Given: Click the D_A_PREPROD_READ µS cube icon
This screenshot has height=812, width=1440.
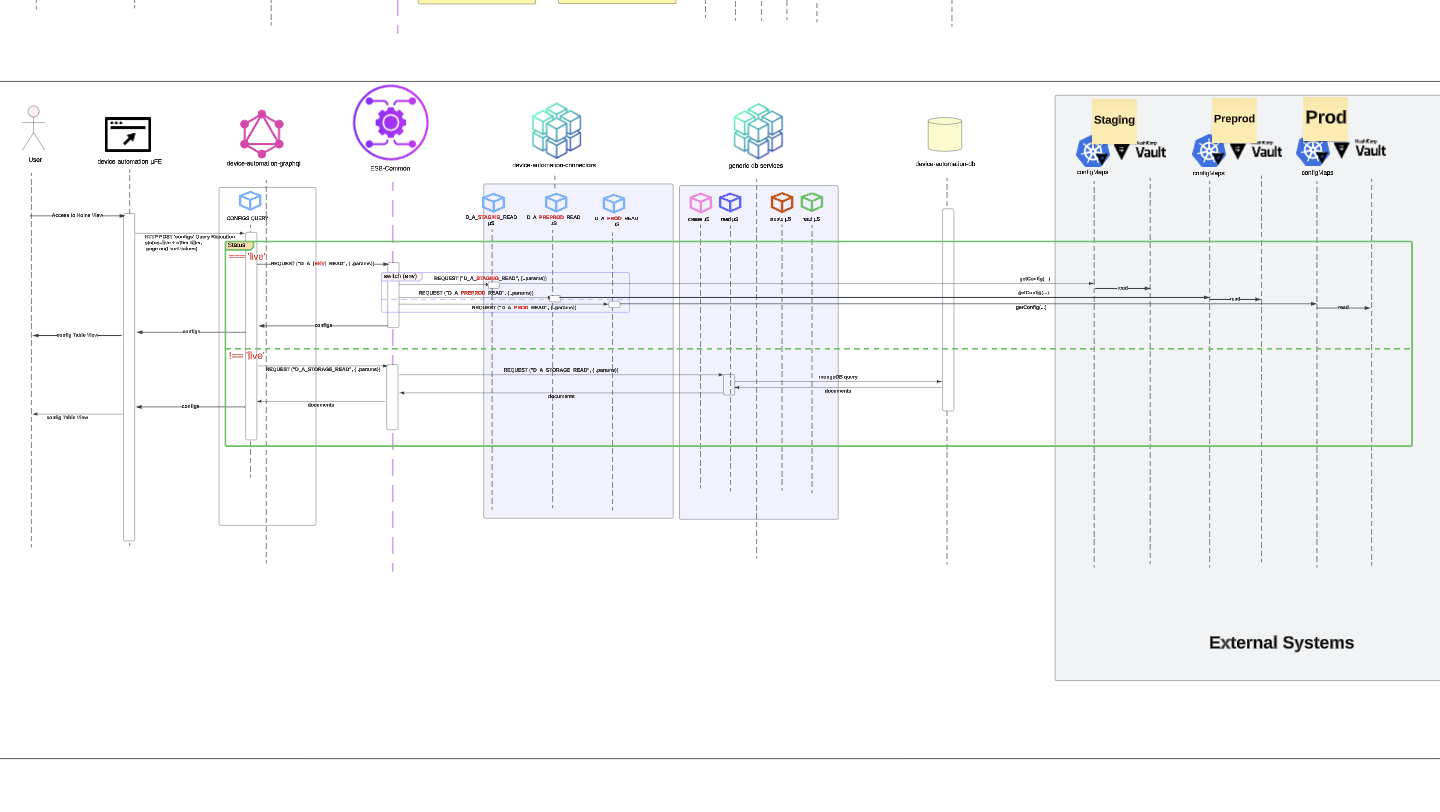Looking at the screenshot, I should 556,203.
